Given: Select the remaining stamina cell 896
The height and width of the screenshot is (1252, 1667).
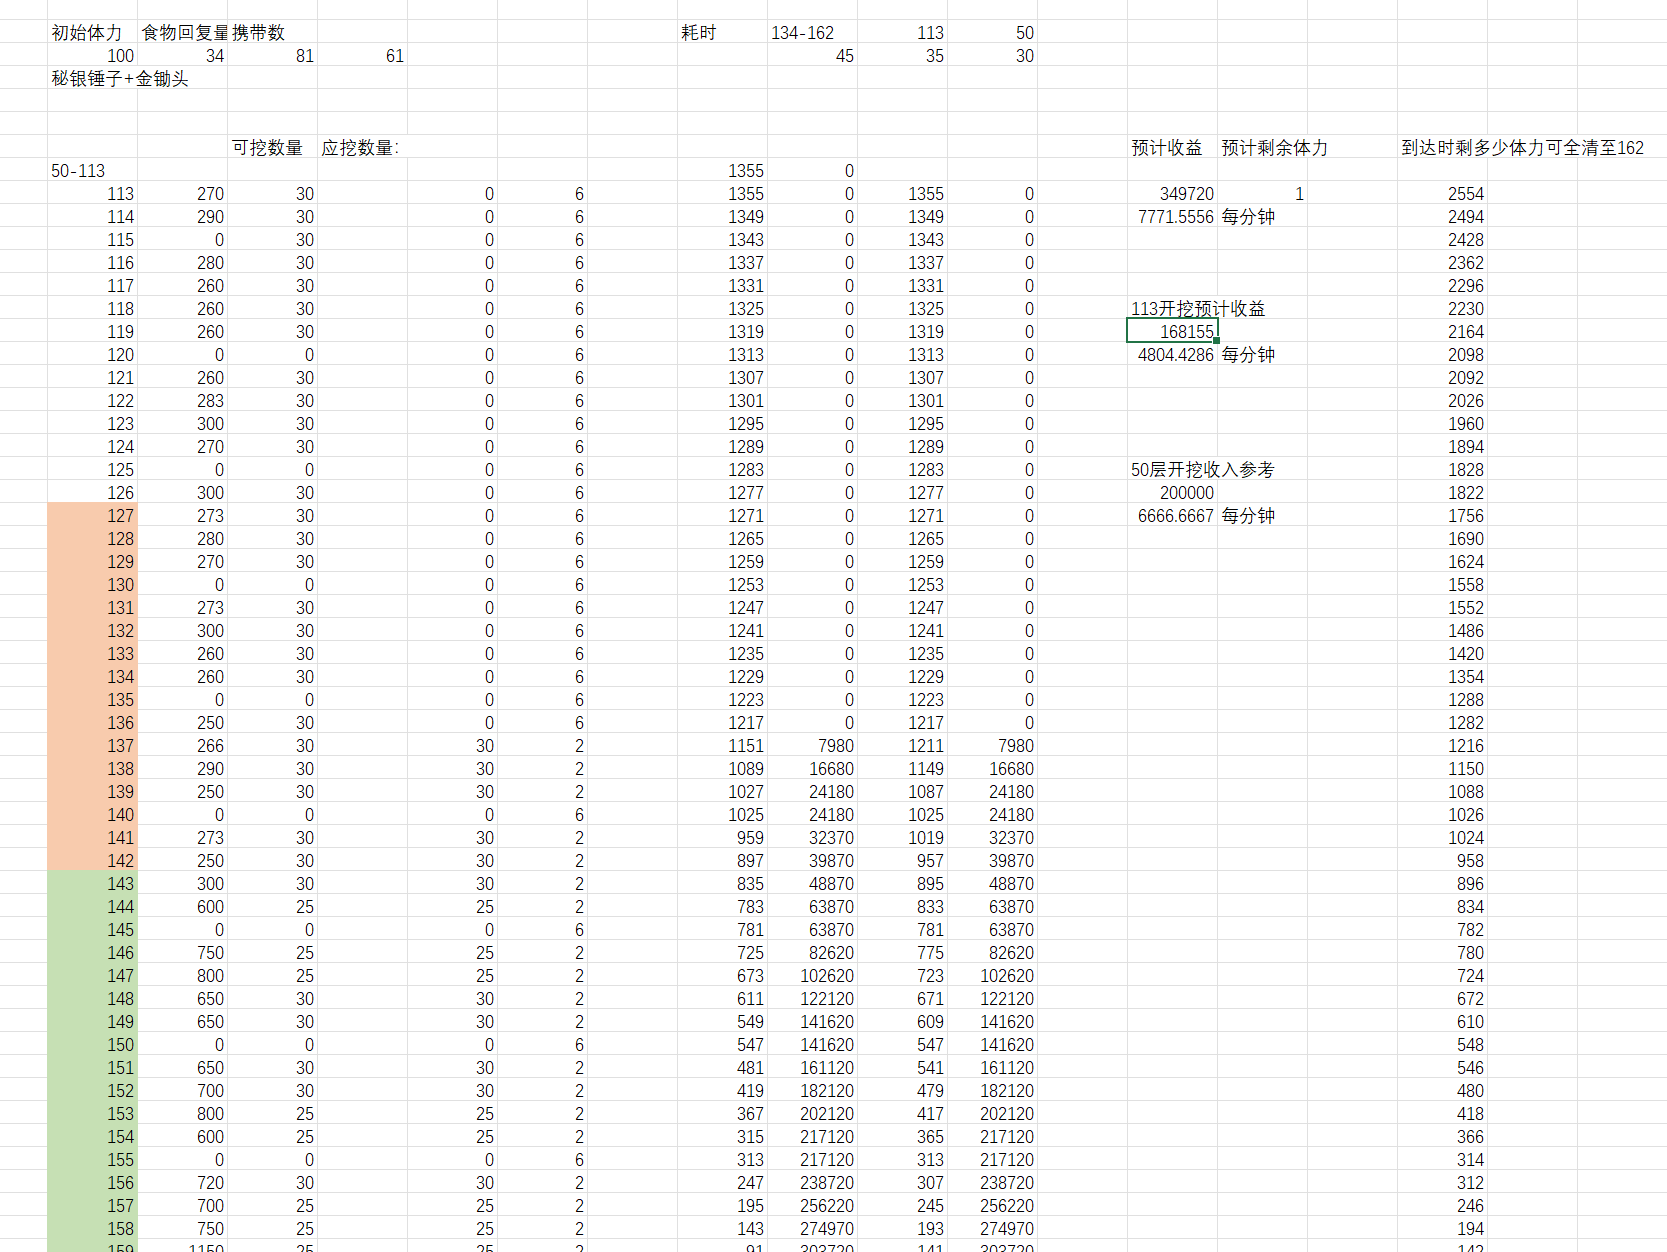Looking at the screenshot, I should tap(1442, 883).
